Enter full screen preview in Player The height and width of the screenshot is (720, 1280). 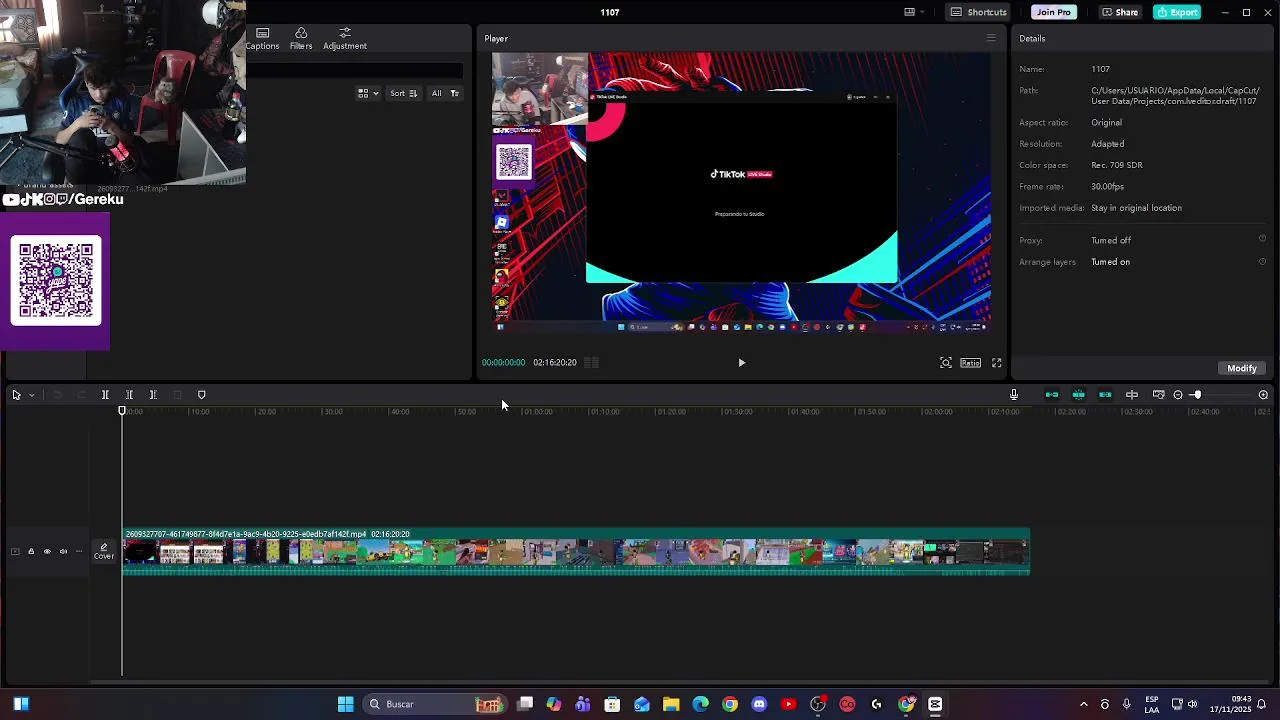tap(996, 363)
